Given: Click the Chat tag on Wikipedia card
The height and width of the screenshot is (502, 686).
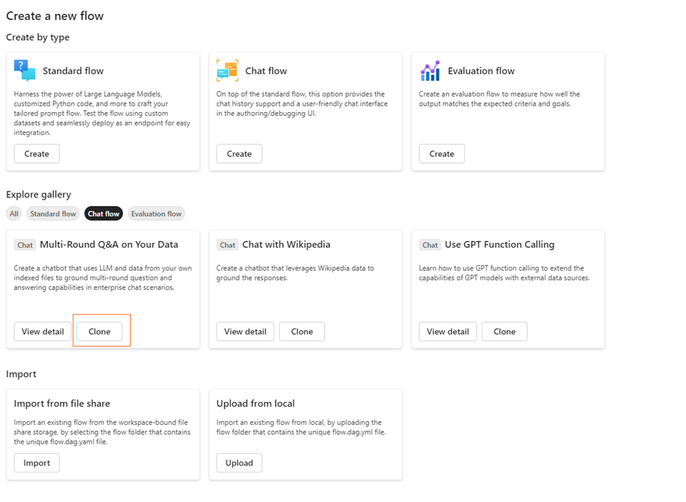Looking at the screenshot, I should (228, 245).
